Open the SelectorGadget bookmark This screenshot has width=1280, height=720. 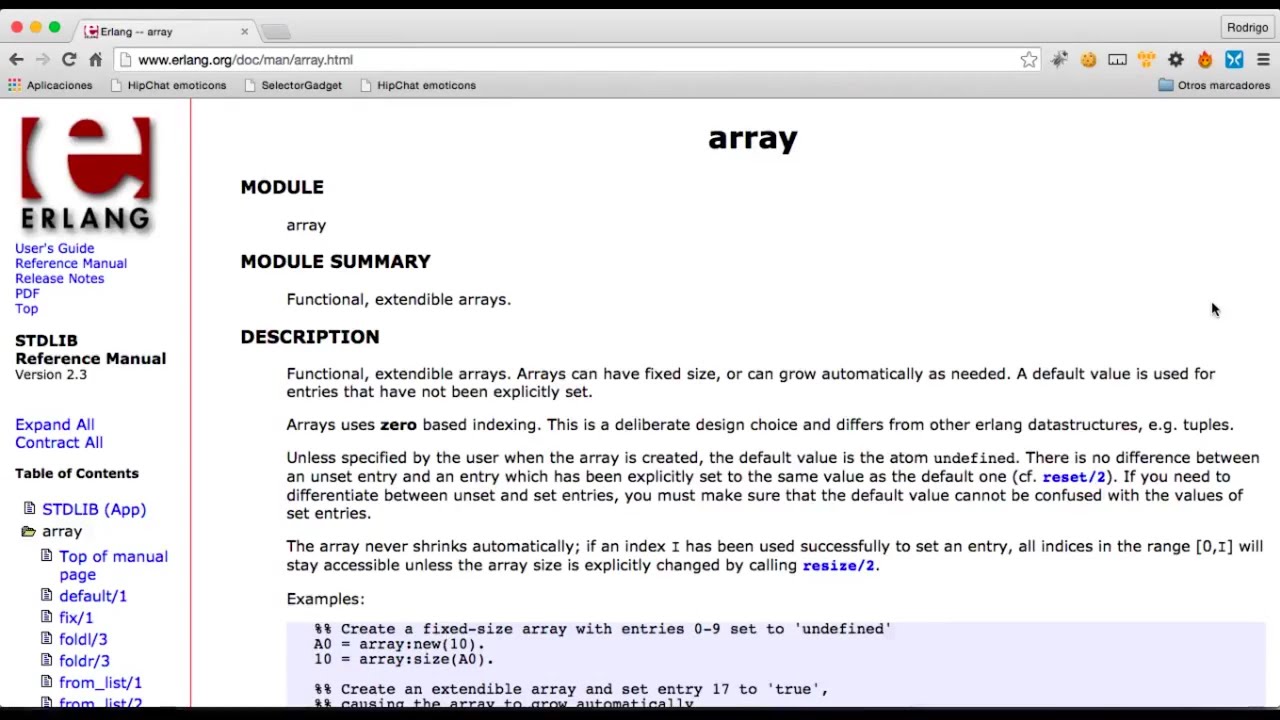tap(293, 85)
